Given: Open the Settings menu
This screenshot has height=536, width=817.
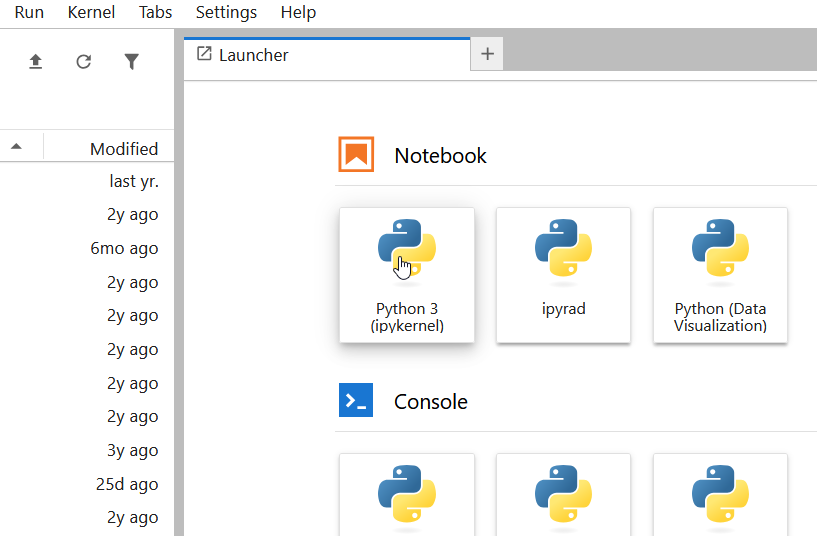Looking at the screenshot, I should (226, 12).
